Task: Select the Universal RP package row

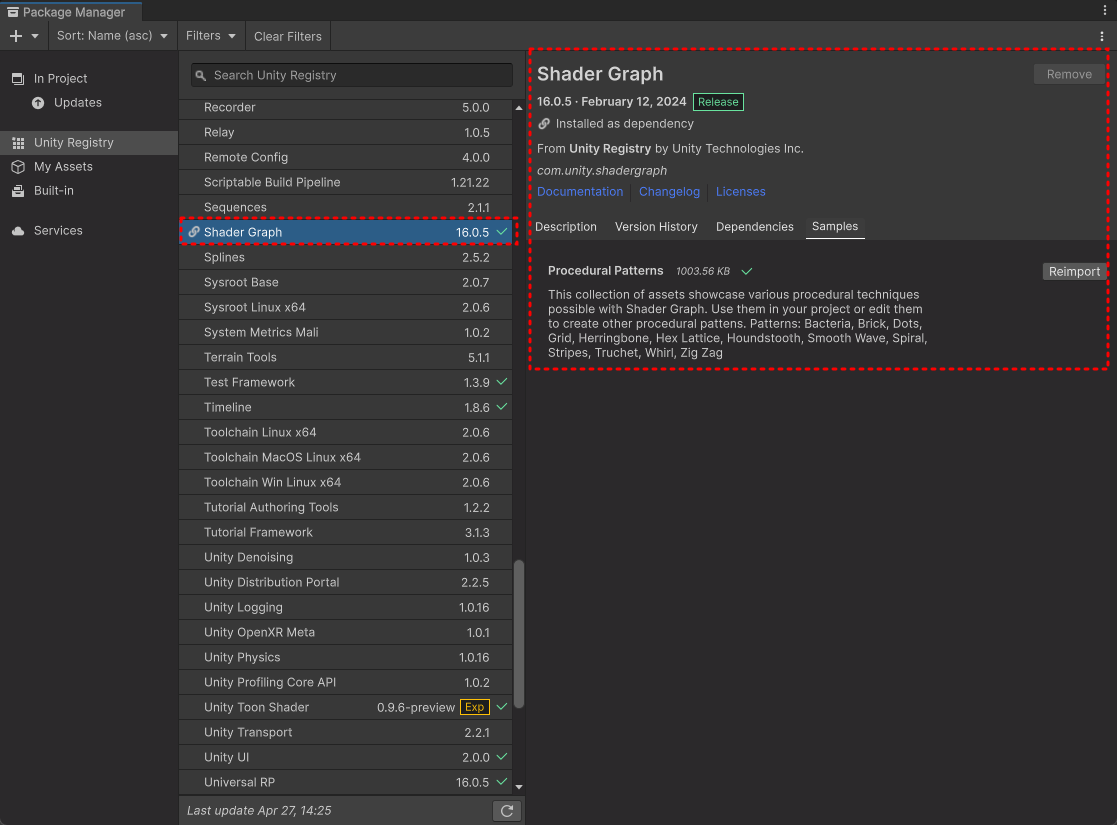Action: pos(346,782)
